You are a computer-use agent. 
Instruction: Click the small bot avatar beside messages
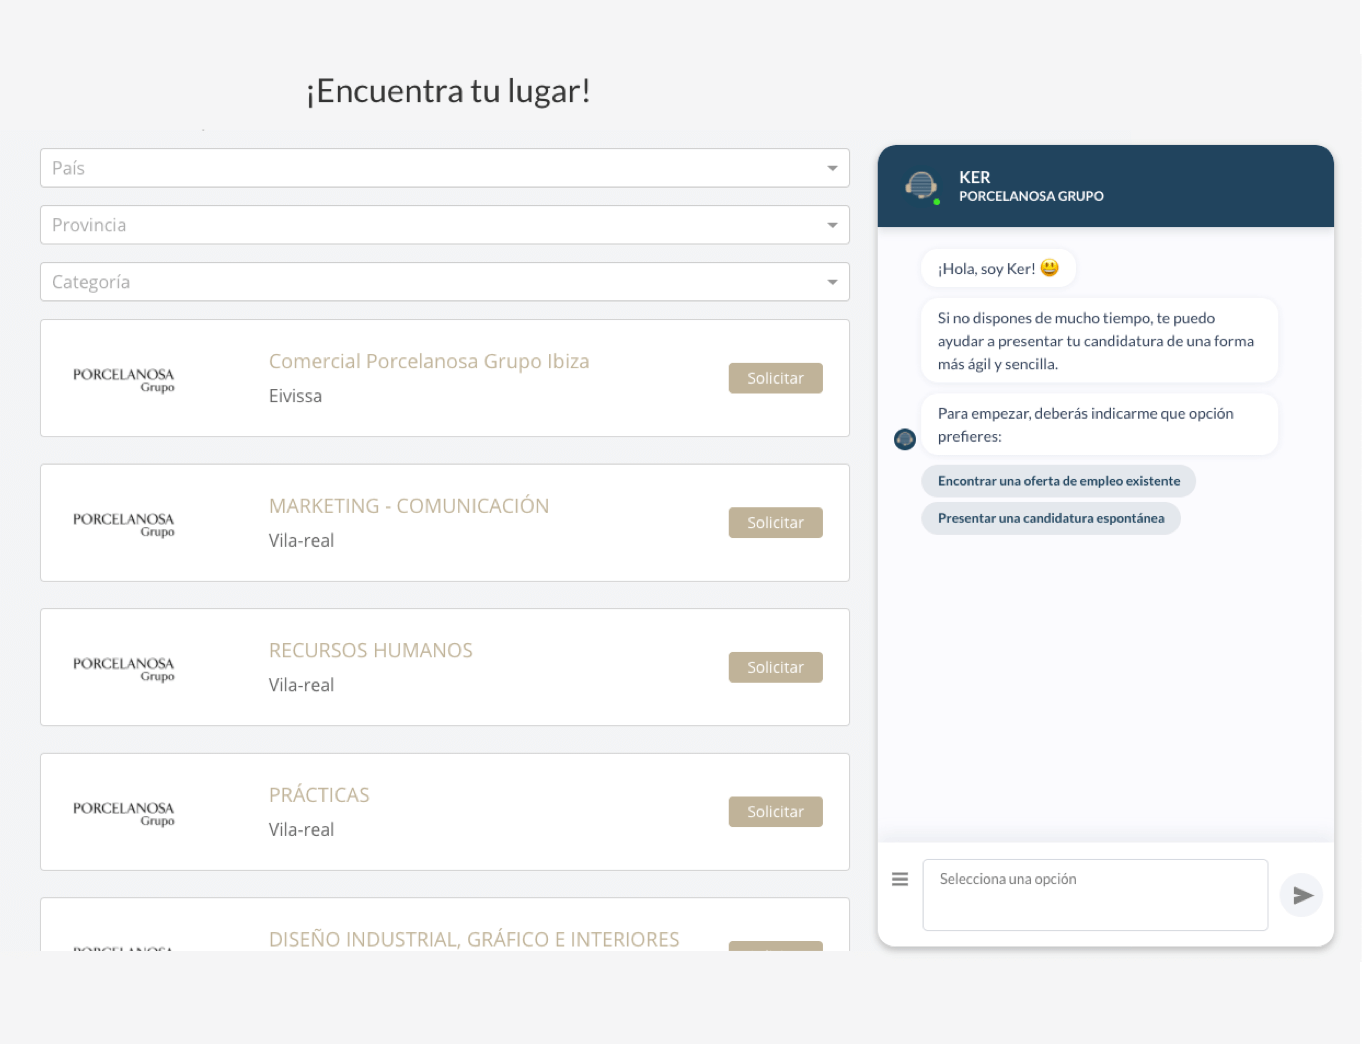pos(905,439)
